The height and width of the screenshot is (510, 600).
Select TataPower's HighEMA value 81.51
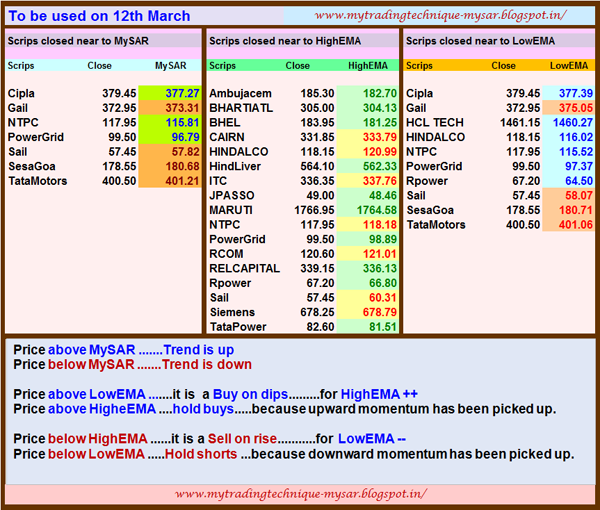click(383, 327)
